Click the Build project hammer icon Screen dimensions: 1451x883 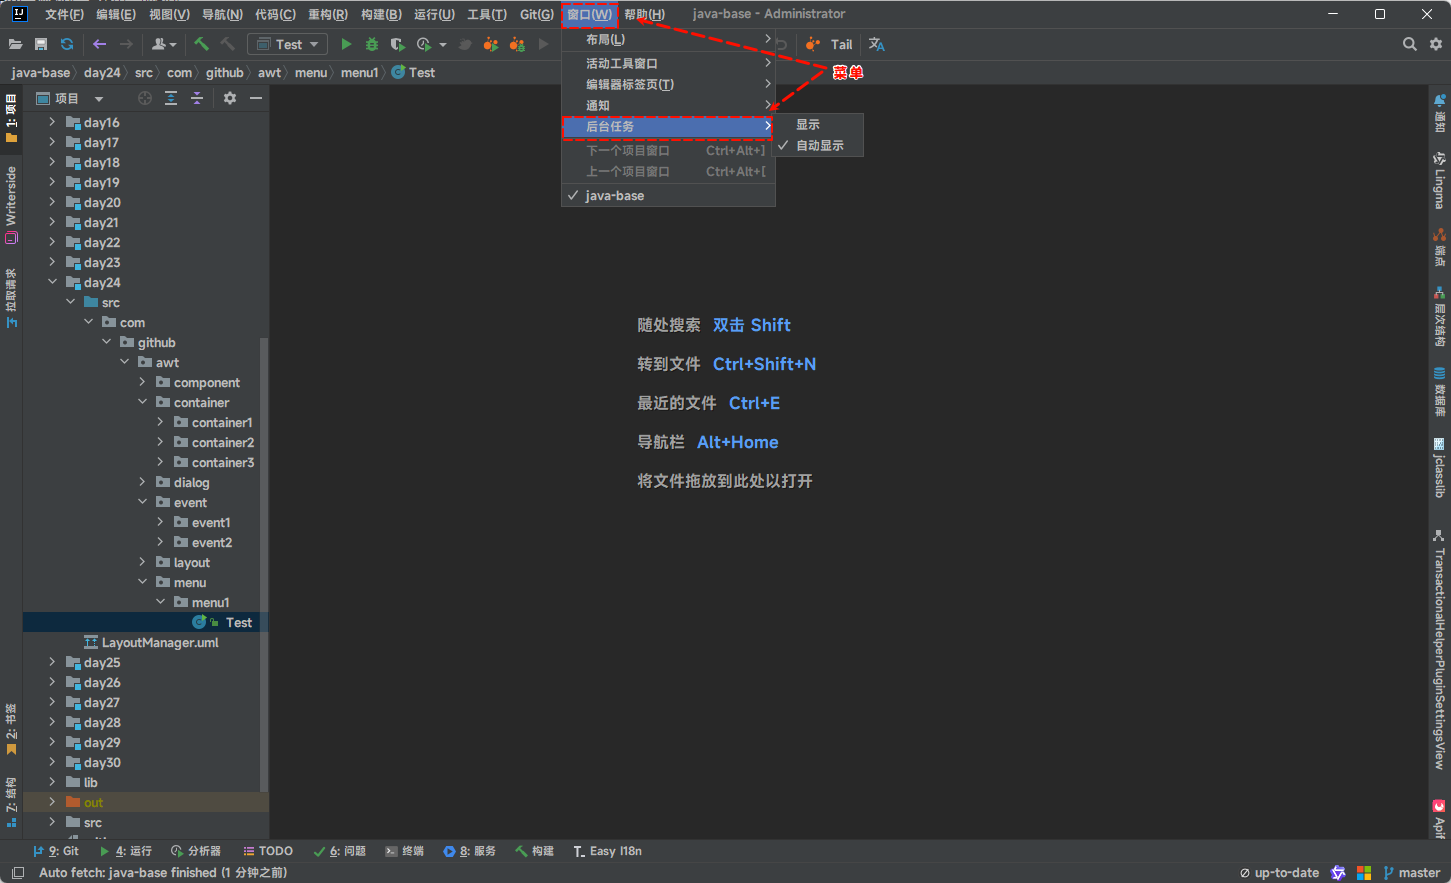(x=201, y=44)
